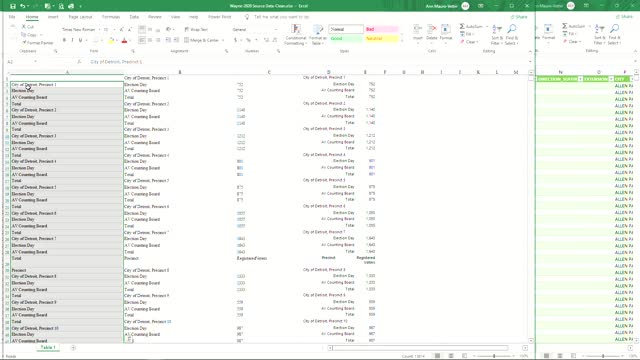Image resolution: width=640 pixels, height=360 pixels.
Task: Toggle italic formatting
Action: tap(72, 40)
